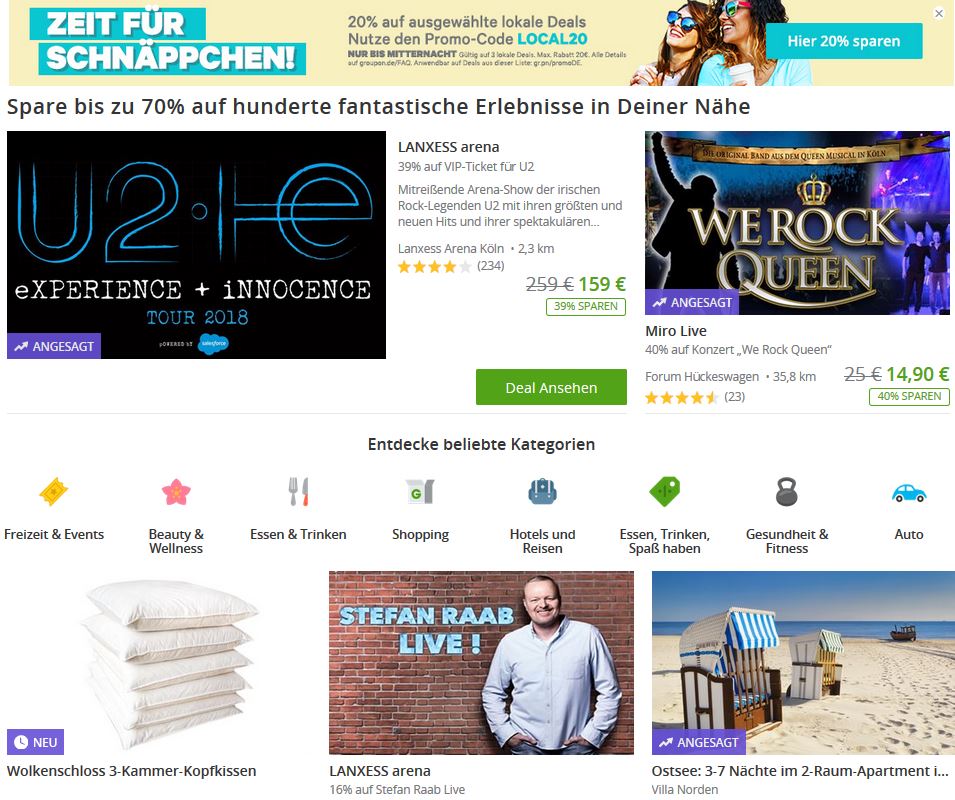Click the LANXESS arena U2 deal title
This screenshot has width=955, height=800.
(449, 147)
